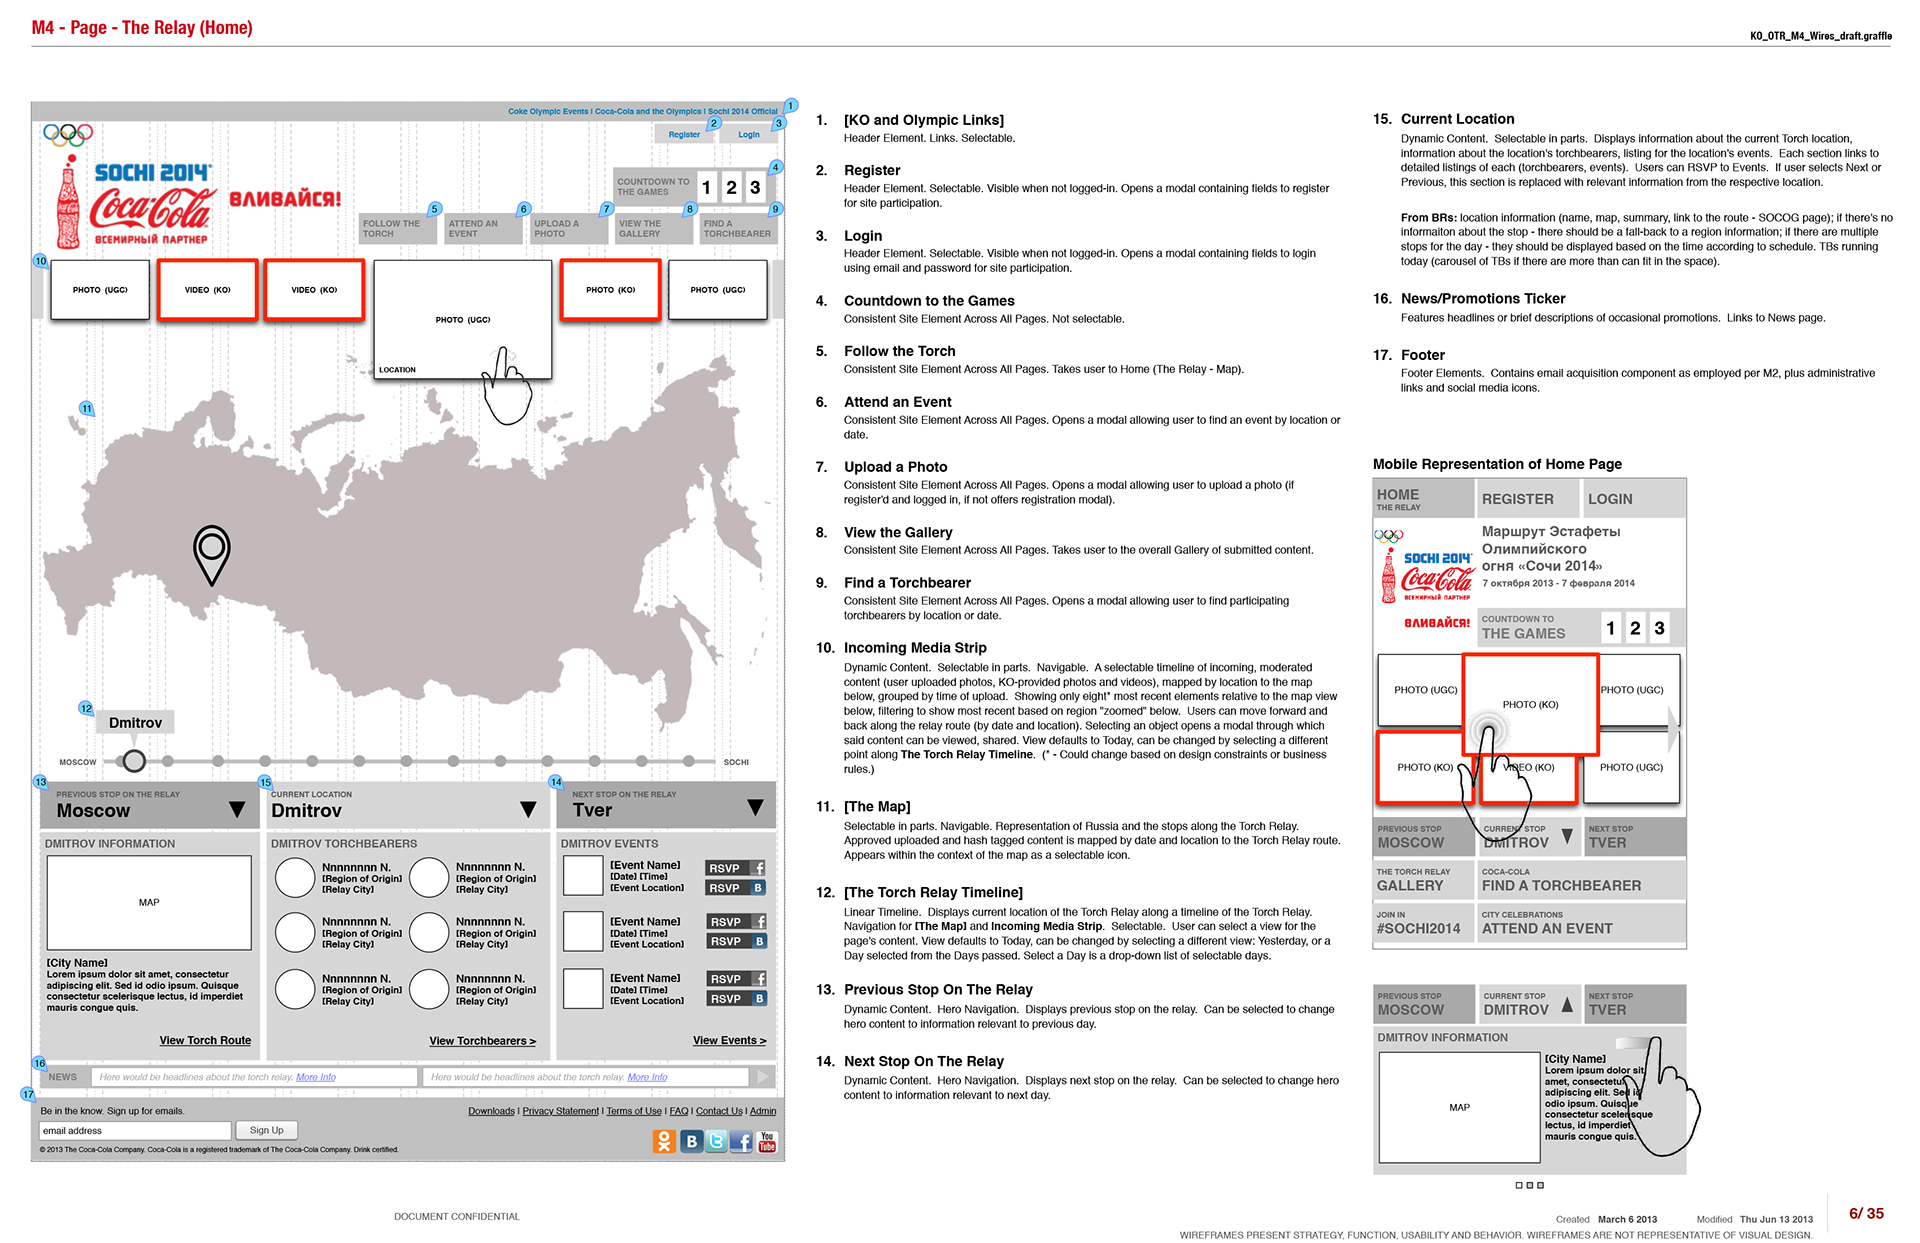Focus the email address input field

(135, 1130)
